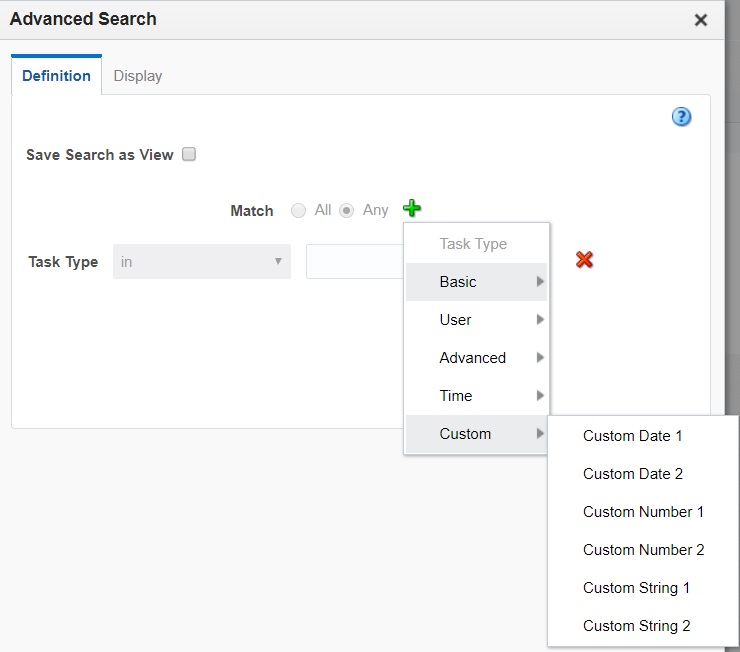
Task: Open the Definition tab
Action: (56, 76)
